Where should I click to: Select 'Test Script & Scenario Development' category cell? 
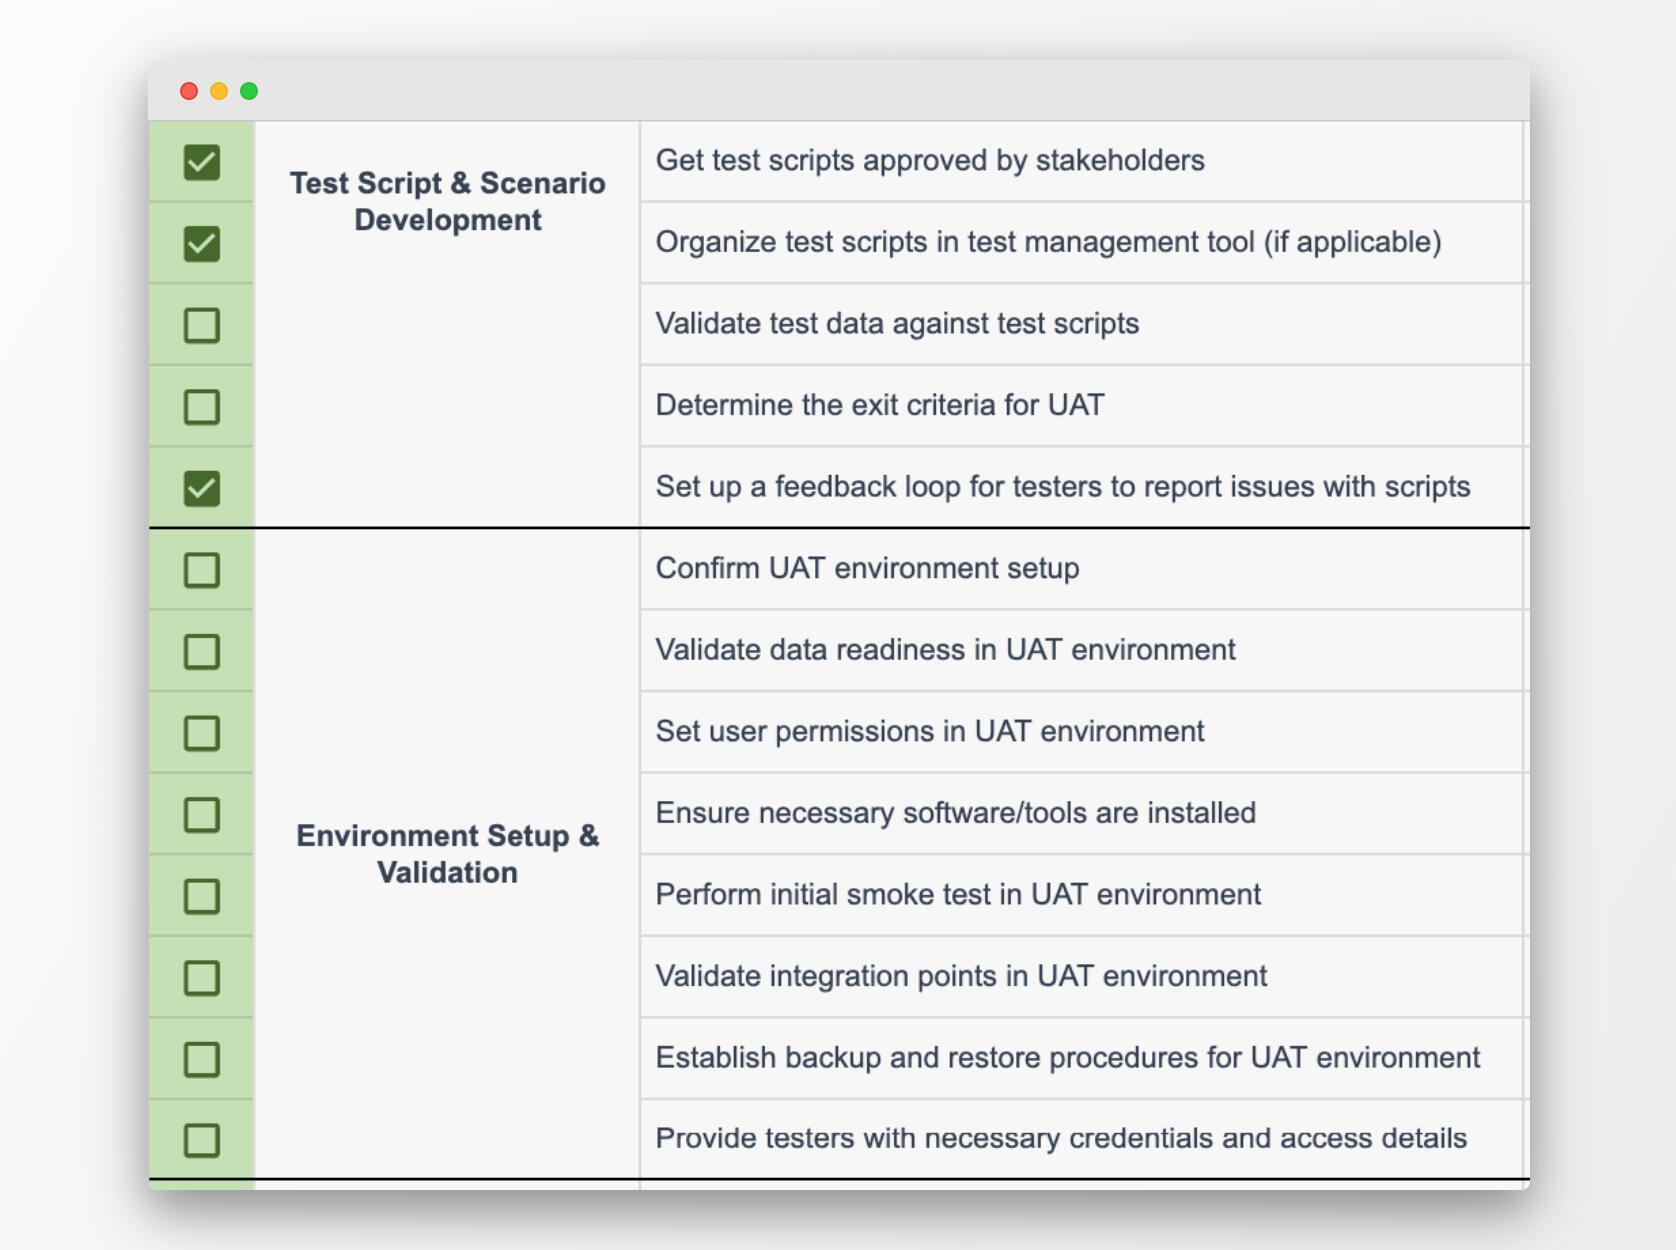pos(447,202)
